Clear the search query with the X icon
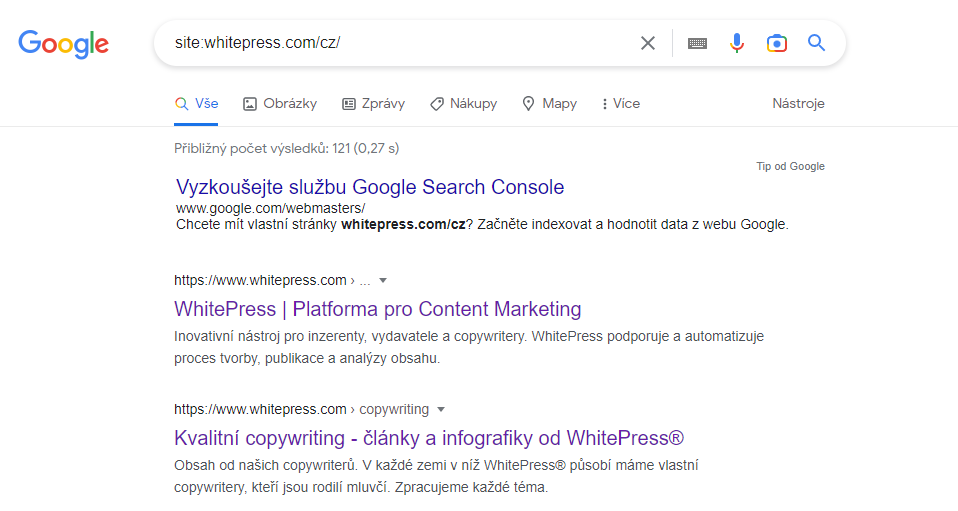The height and width of the screenshot is (511, 958). (648, 43)
